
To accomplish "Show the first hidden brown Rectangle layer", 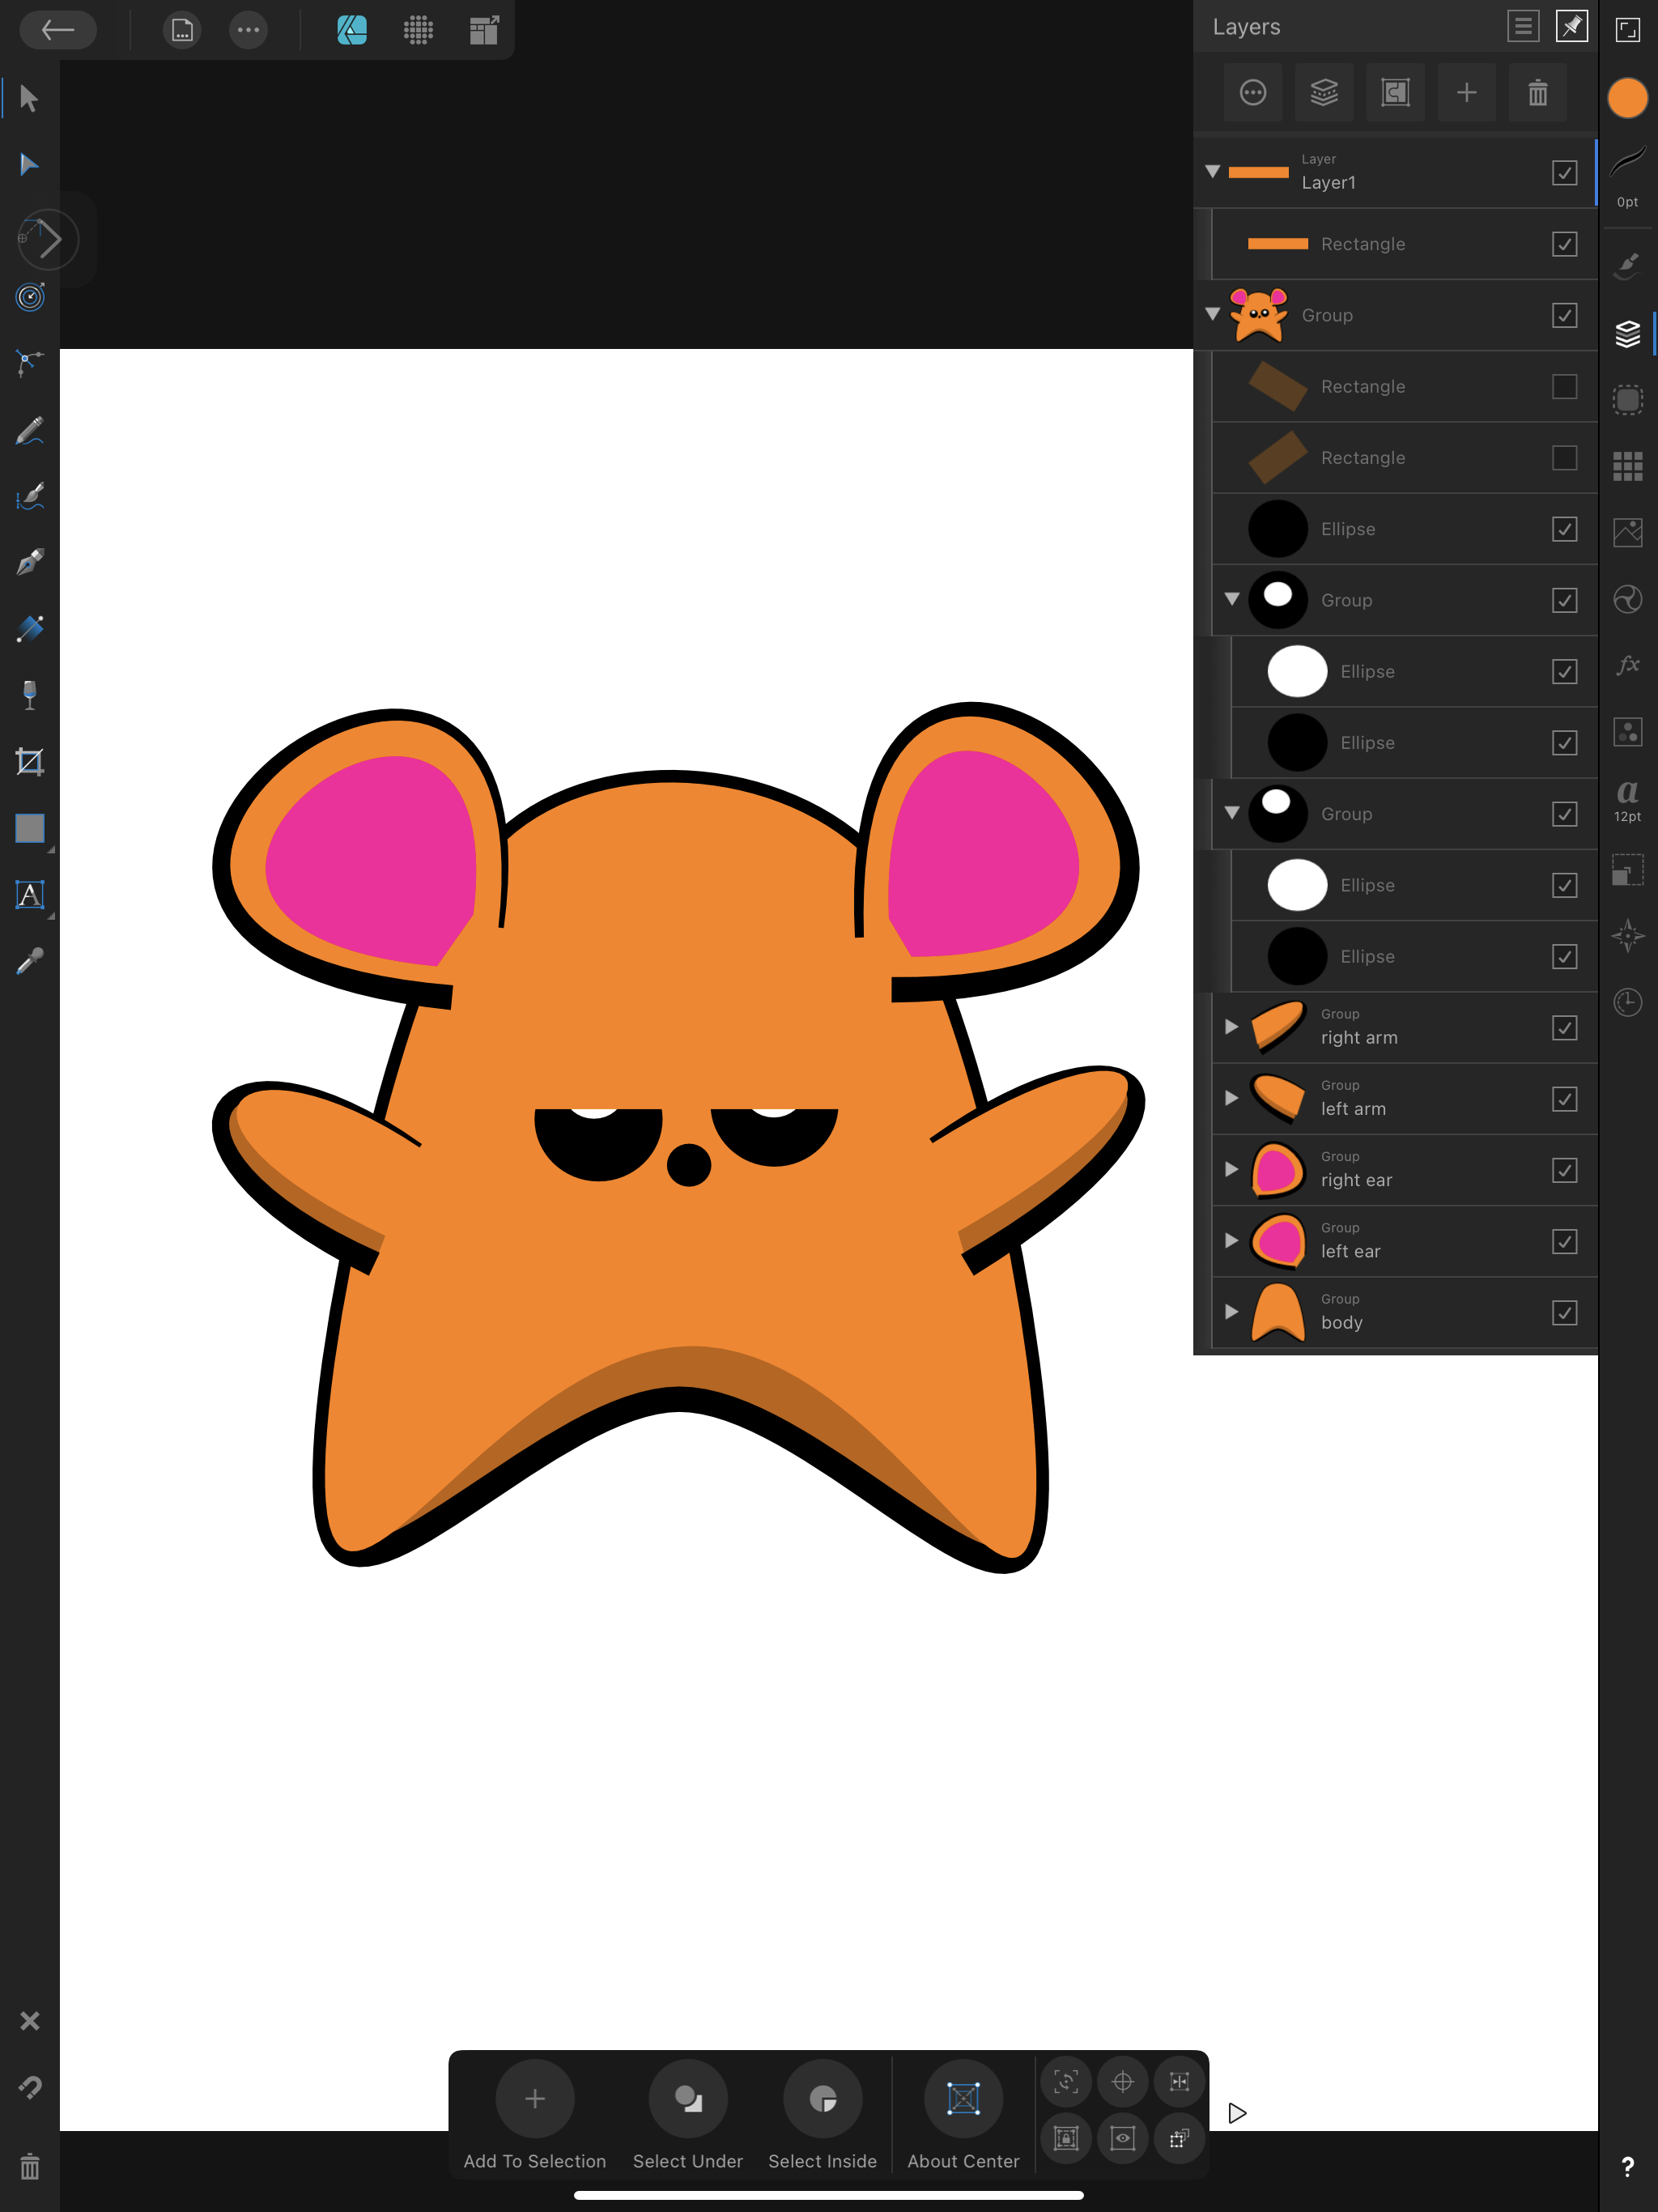I will pos(1564,387).
